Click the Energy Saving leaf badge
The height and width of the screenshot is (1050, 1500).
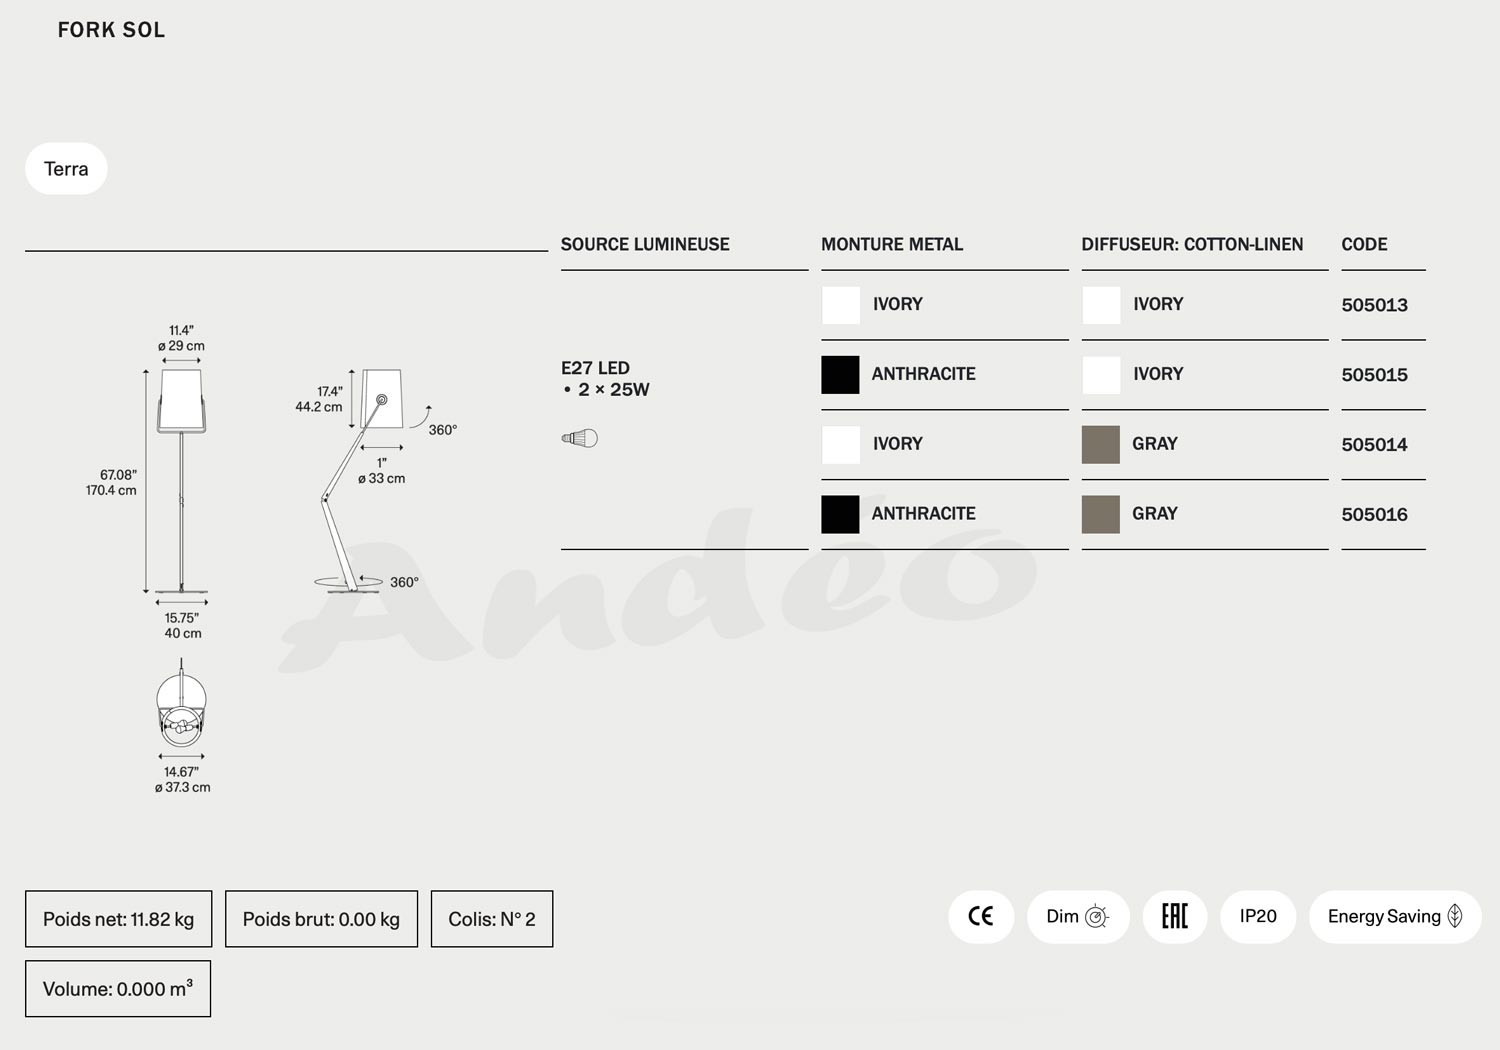[x=1395, y=917]
